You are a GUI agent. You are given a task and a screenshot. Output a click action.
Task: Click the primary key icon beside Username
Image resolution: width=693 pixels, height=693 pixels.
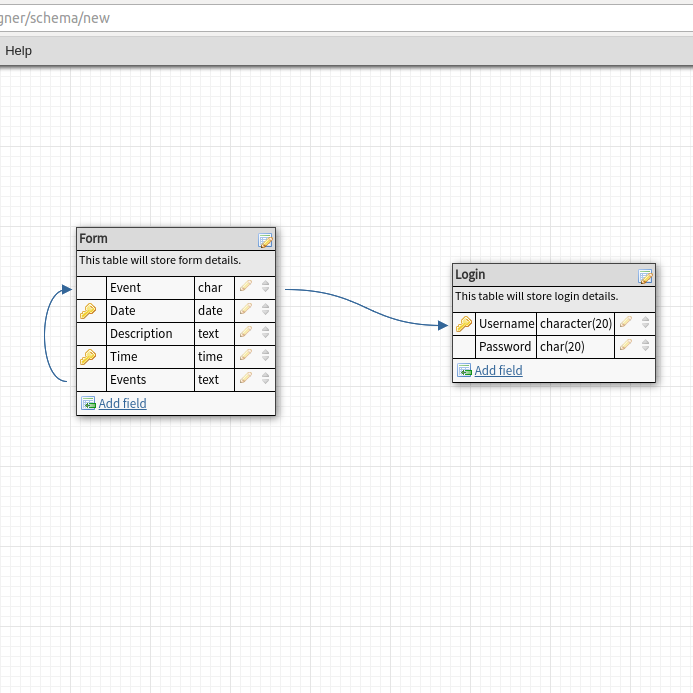tap(464, 324)
